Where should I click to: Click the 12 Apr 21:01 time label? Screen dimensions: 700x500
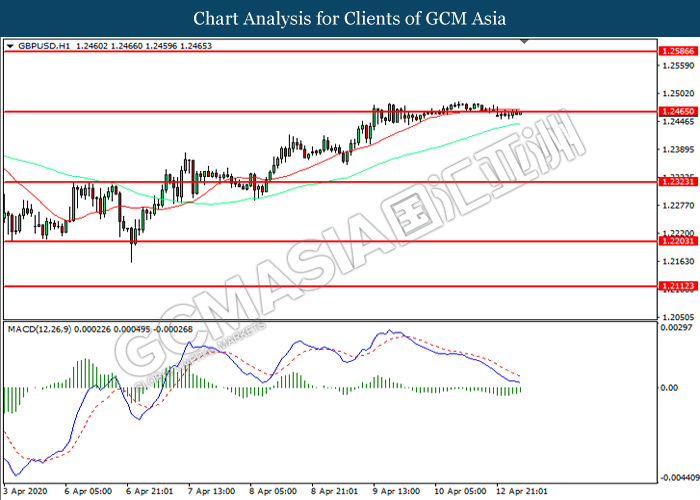click(x=521, y=492)
